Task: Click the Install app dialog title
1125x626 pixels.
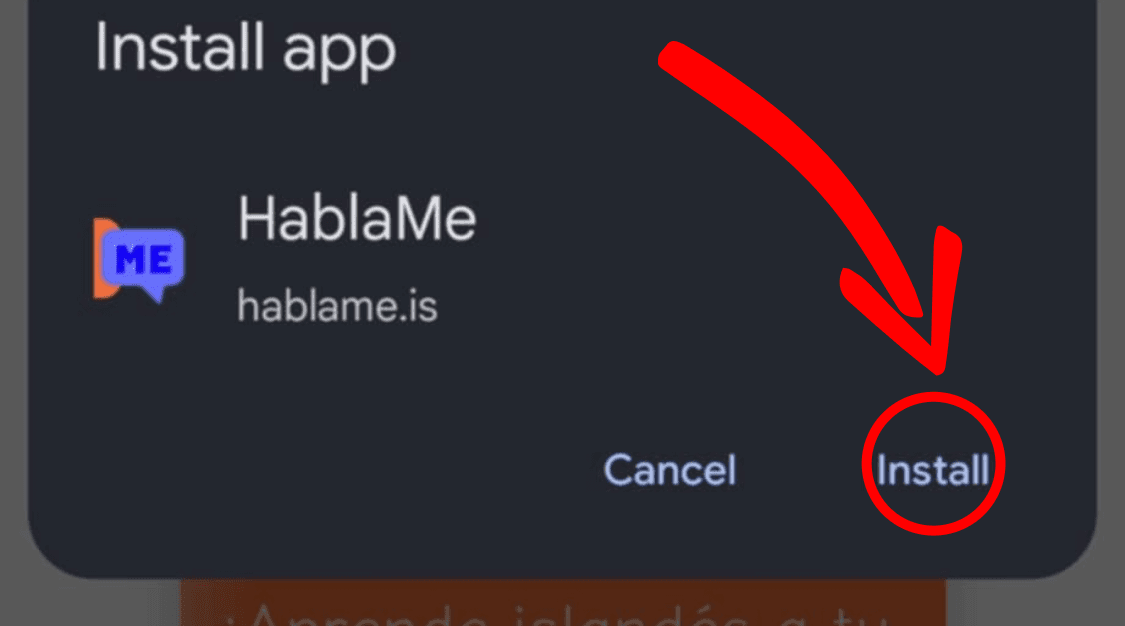Action: click(x=245, y=49)
